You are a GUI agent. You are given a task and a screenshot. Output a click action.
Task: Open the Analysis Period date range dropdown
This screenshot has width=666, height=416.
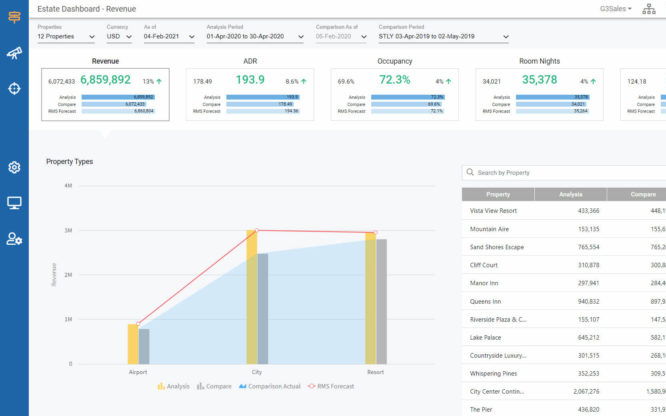(x=255, y=37)
